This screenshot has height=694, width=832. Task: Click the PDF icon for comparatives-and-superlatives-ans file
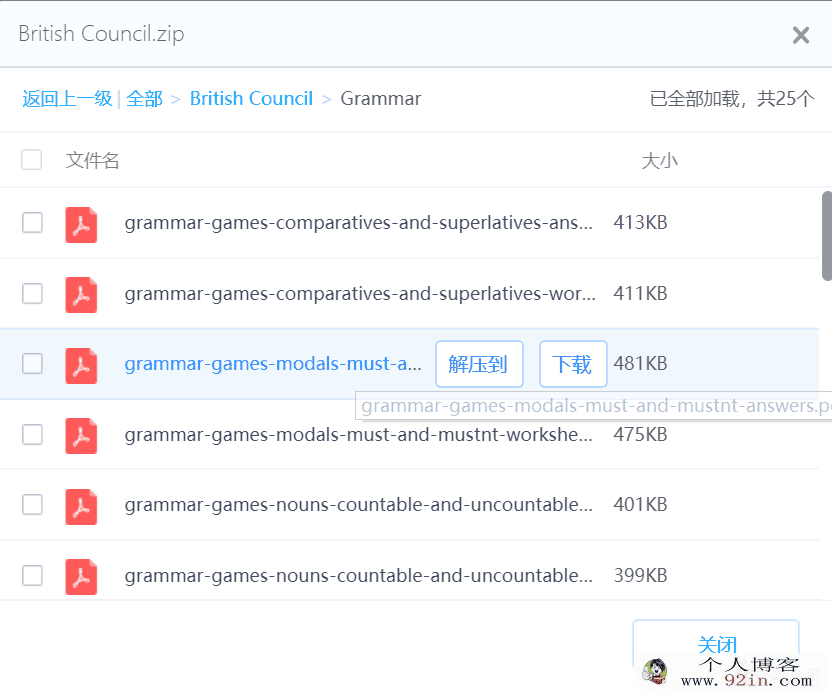[x=81, y=224]
